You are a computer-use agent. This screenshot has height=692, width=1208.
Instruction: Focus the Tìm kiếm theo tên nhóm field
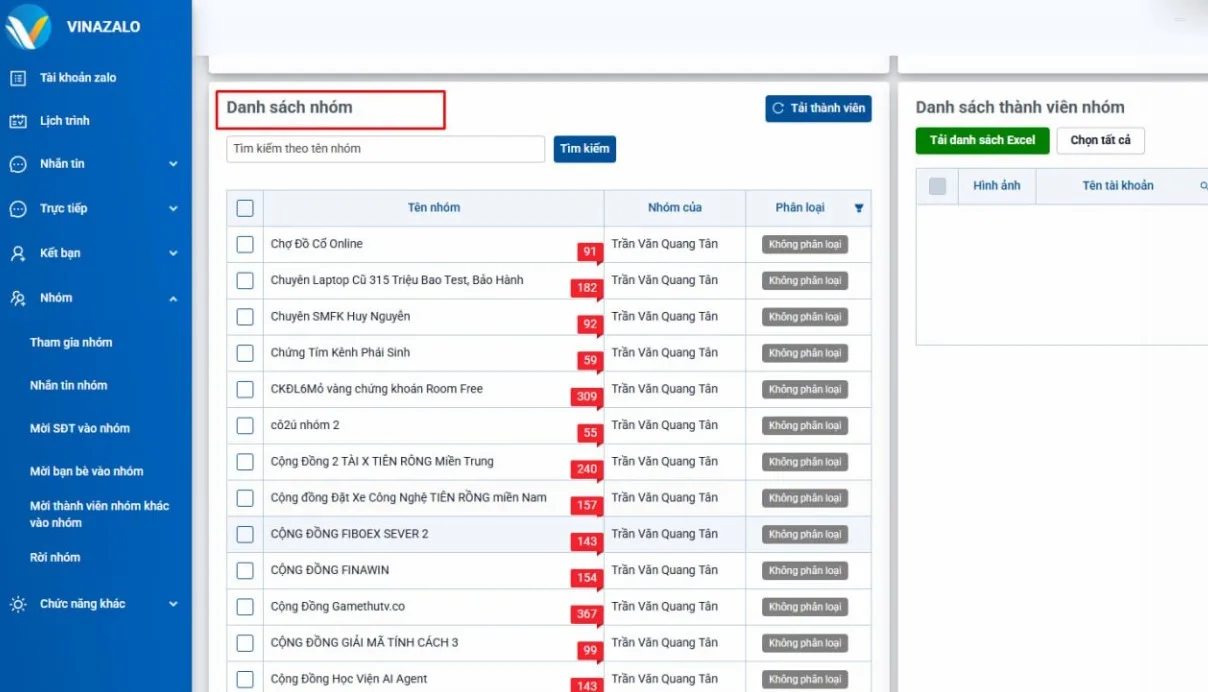(385, 149)
